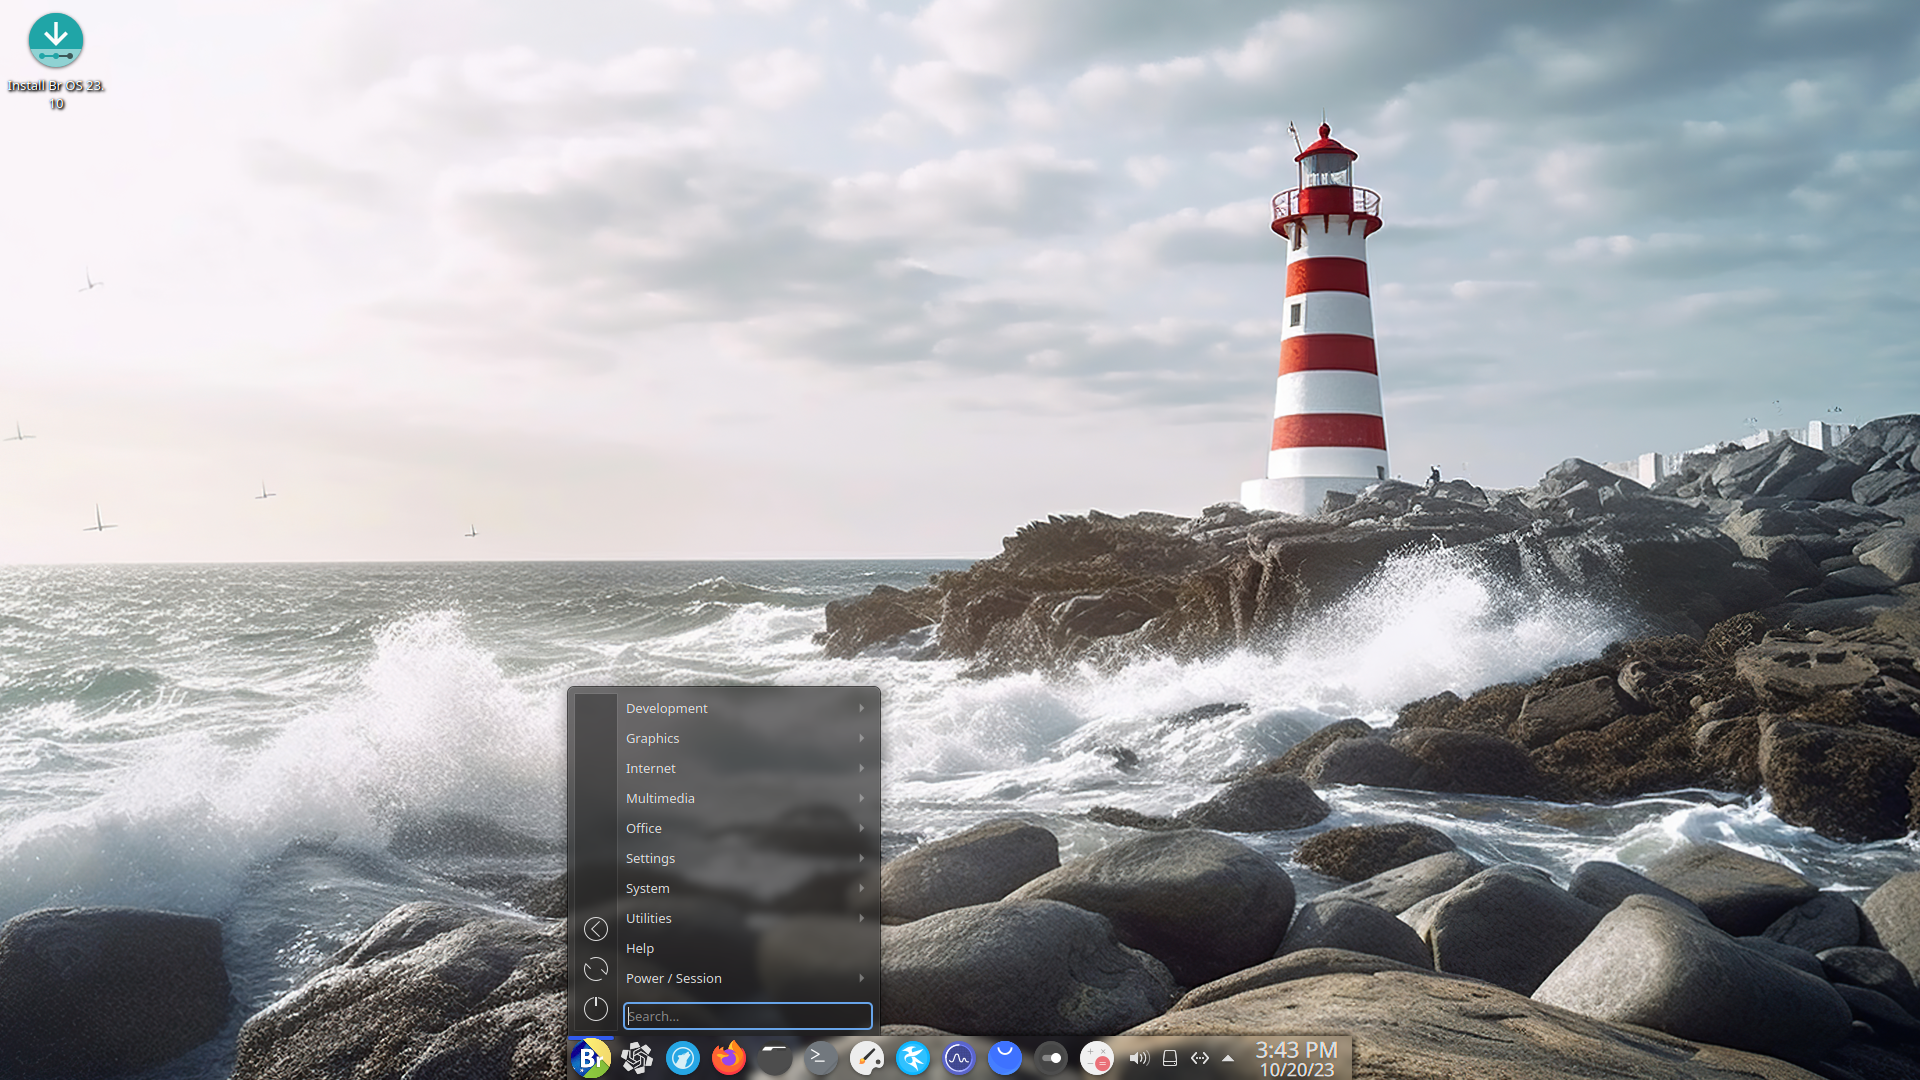Open the disk drive tray icon
This screenshot has height=1080, width=1920.
click(x=1170, y=1058)
